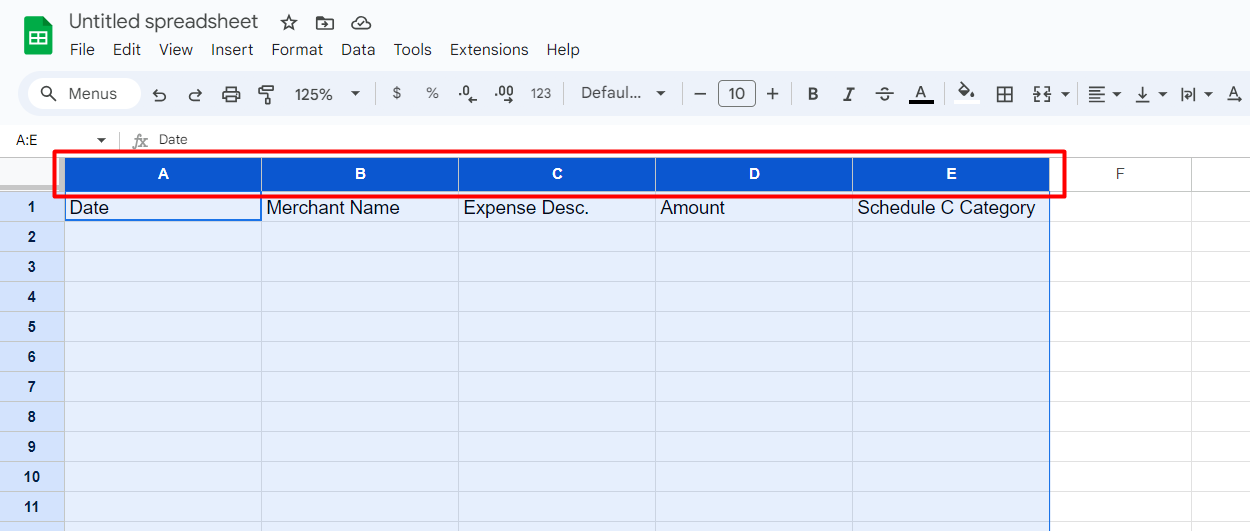
Task: Click the font size field showing 10
Action: pyautogui.click(x=737, y=94)
